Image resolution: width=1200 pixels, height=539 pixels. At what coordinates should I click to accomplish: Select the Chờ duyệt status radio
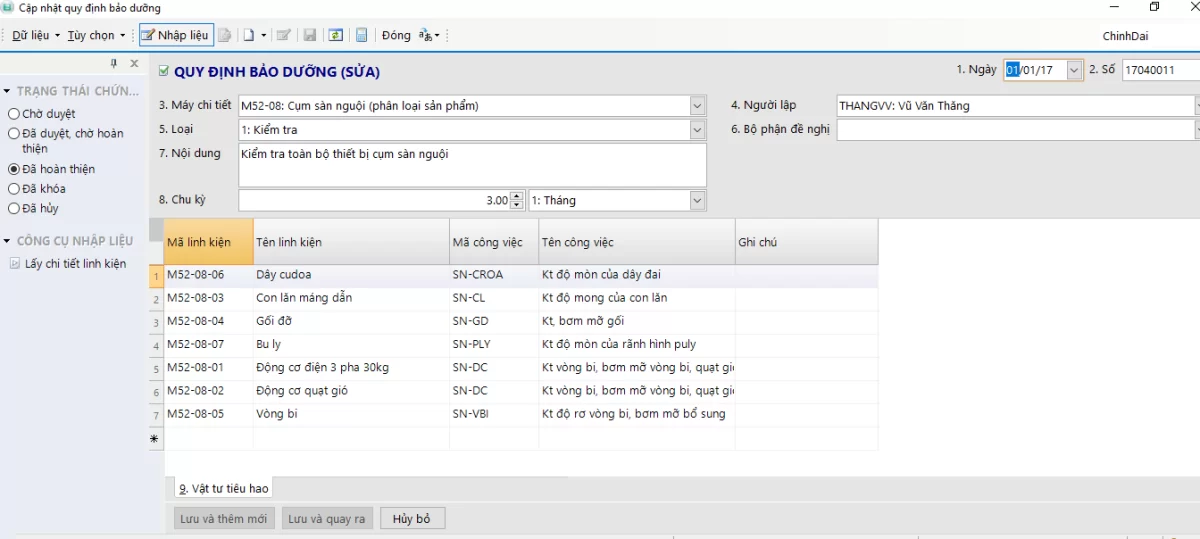[14, 114]
